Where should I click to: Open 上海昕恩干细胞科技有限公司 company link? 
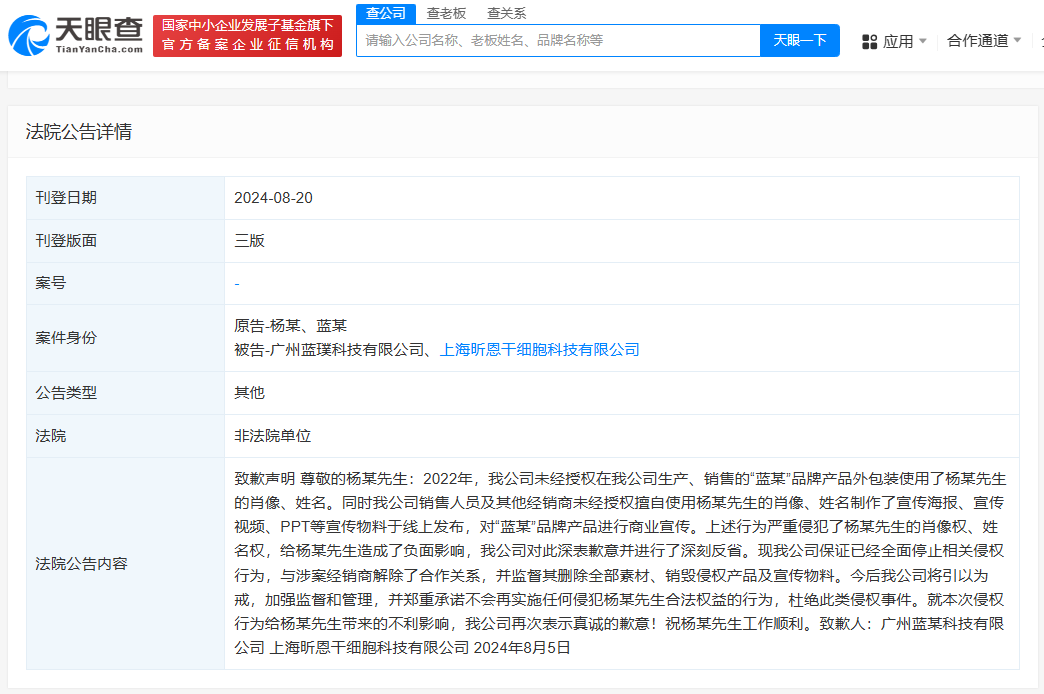click(x=539, y=350)
